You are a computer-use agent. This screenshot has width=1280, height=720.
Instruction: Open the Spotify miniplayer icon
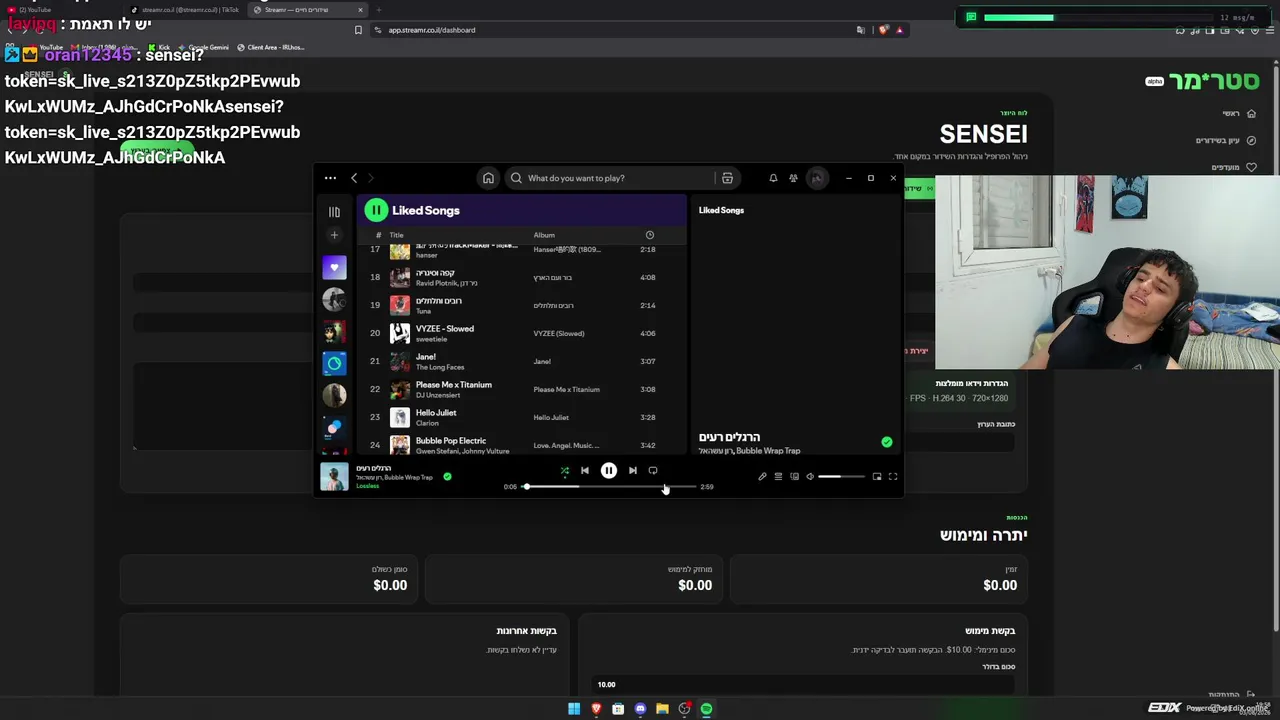[x=877, y=477]
